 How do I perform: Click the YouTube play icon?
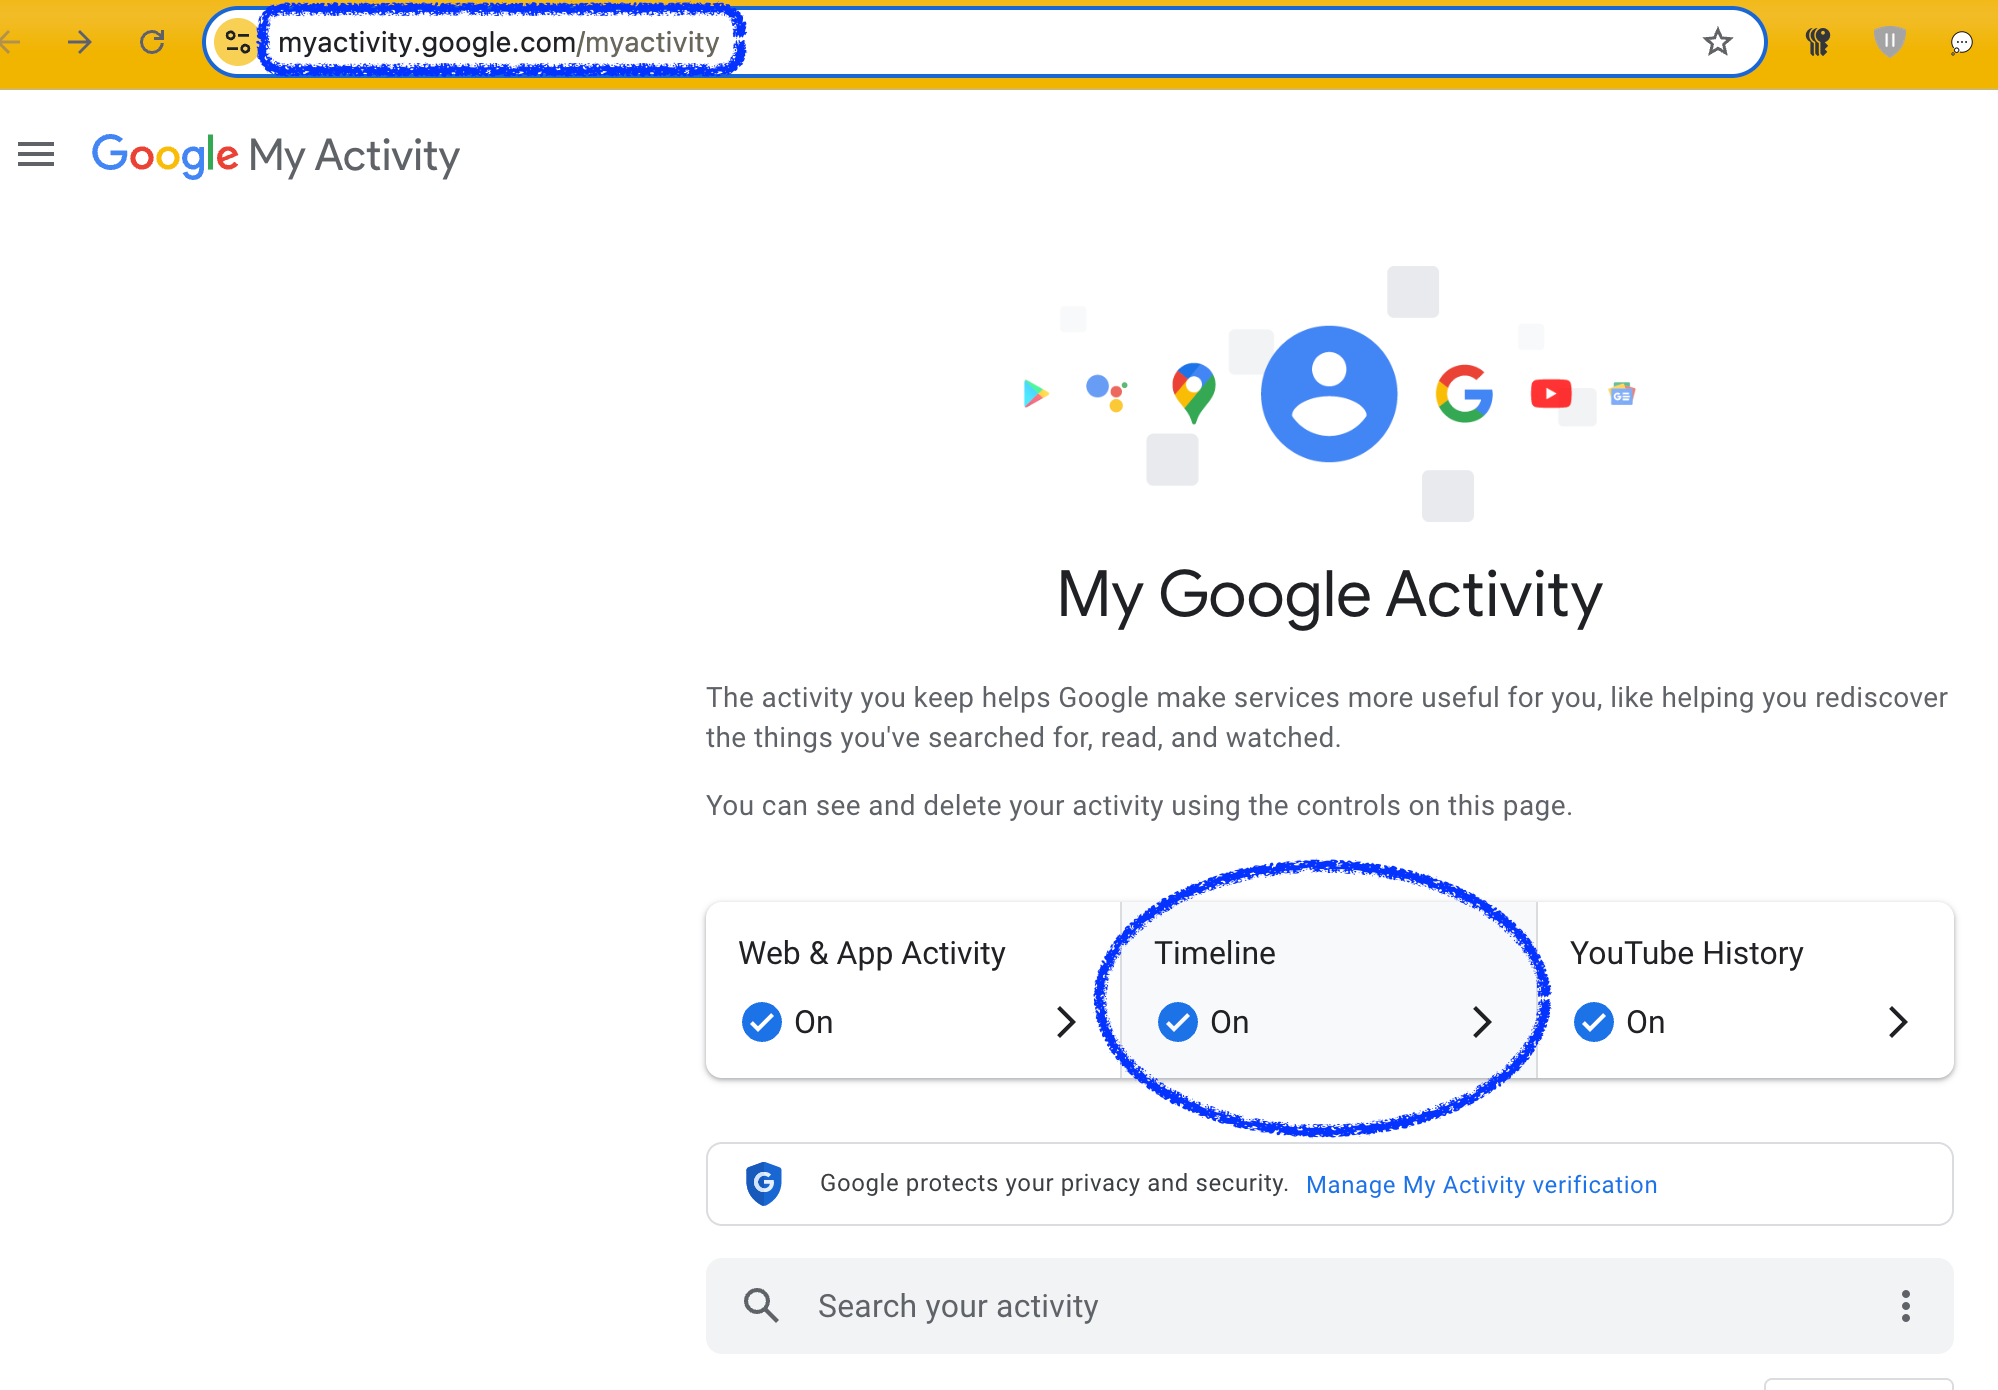(x=1551, y=393)
